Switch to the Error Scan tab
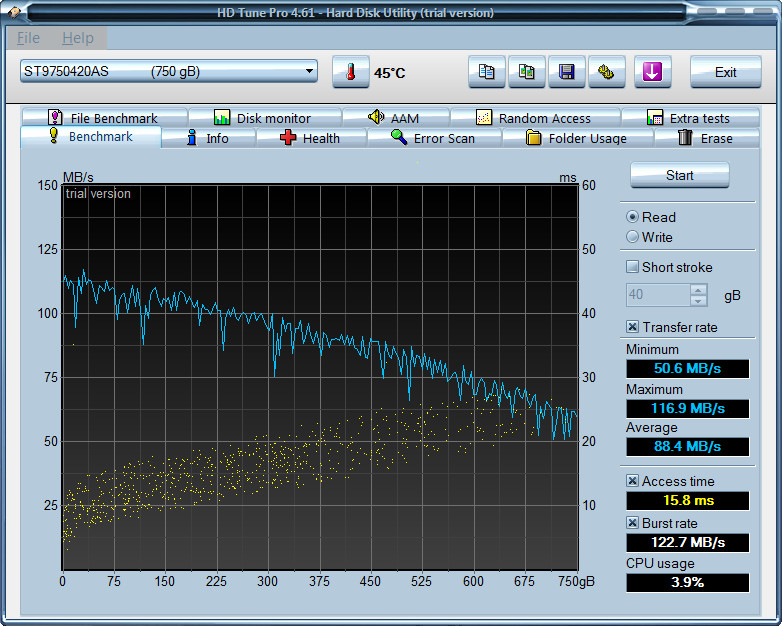Image resolution: width=782 pixels, height=626 pixels. click(433, 138)
